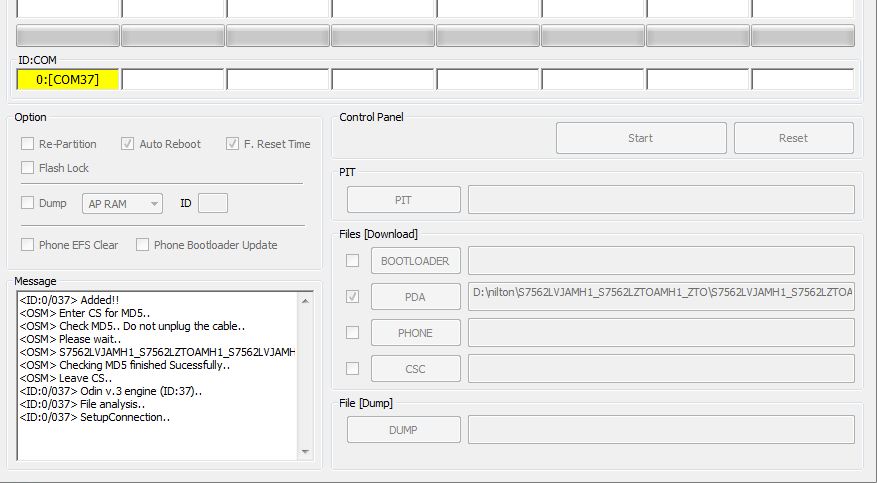Image resolution: width=877 pixels, height=483 pixels.
Task: Enable the Re-Partition checkbox
Action: pos(28,144)
